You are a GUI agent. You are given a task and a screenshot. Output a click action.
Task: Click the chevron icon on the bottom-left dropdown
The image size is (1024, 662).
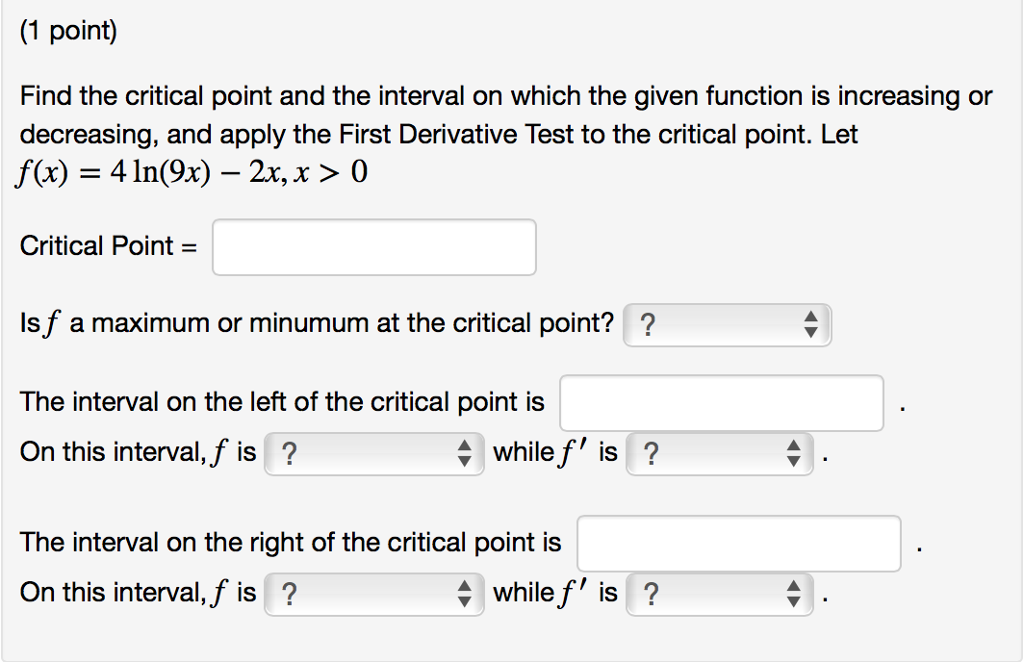(x=466, y=593)
